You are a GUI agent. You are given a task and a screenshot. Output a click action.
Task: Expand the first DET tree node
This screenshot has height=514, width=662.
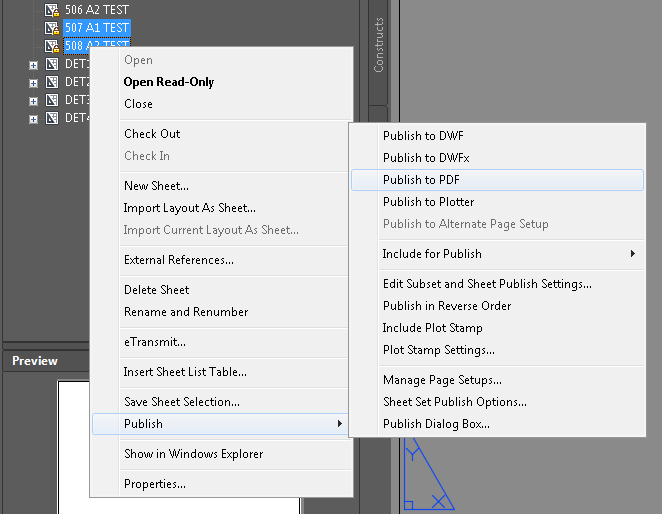tap(33, 65)
